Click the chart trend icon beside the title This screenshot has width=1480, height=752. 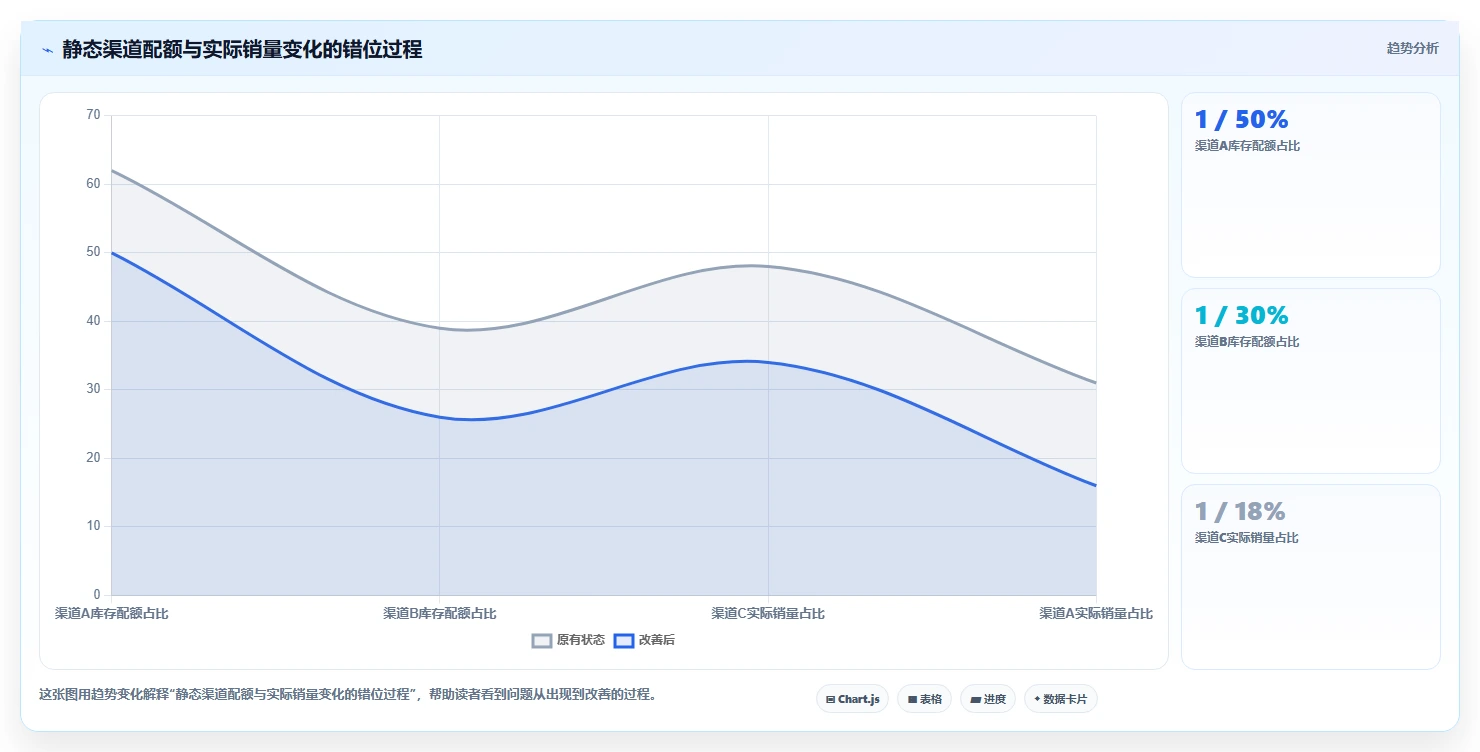(x=47, y=50)
